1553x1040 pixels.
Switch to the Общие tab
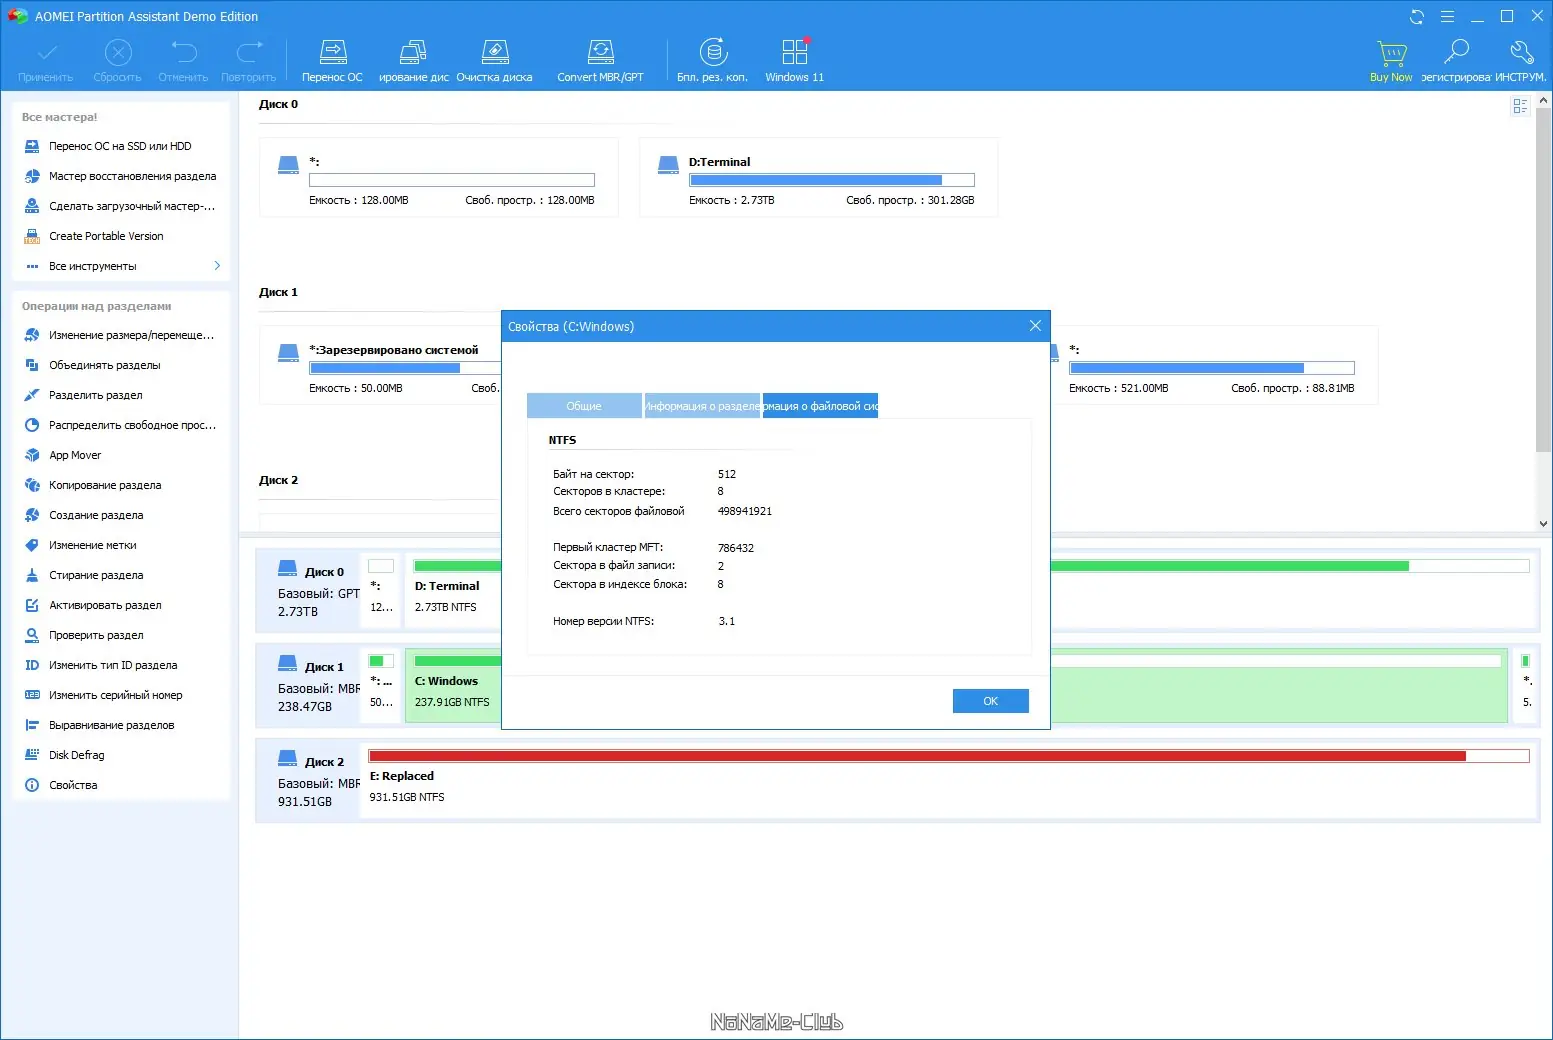(584, 406)
